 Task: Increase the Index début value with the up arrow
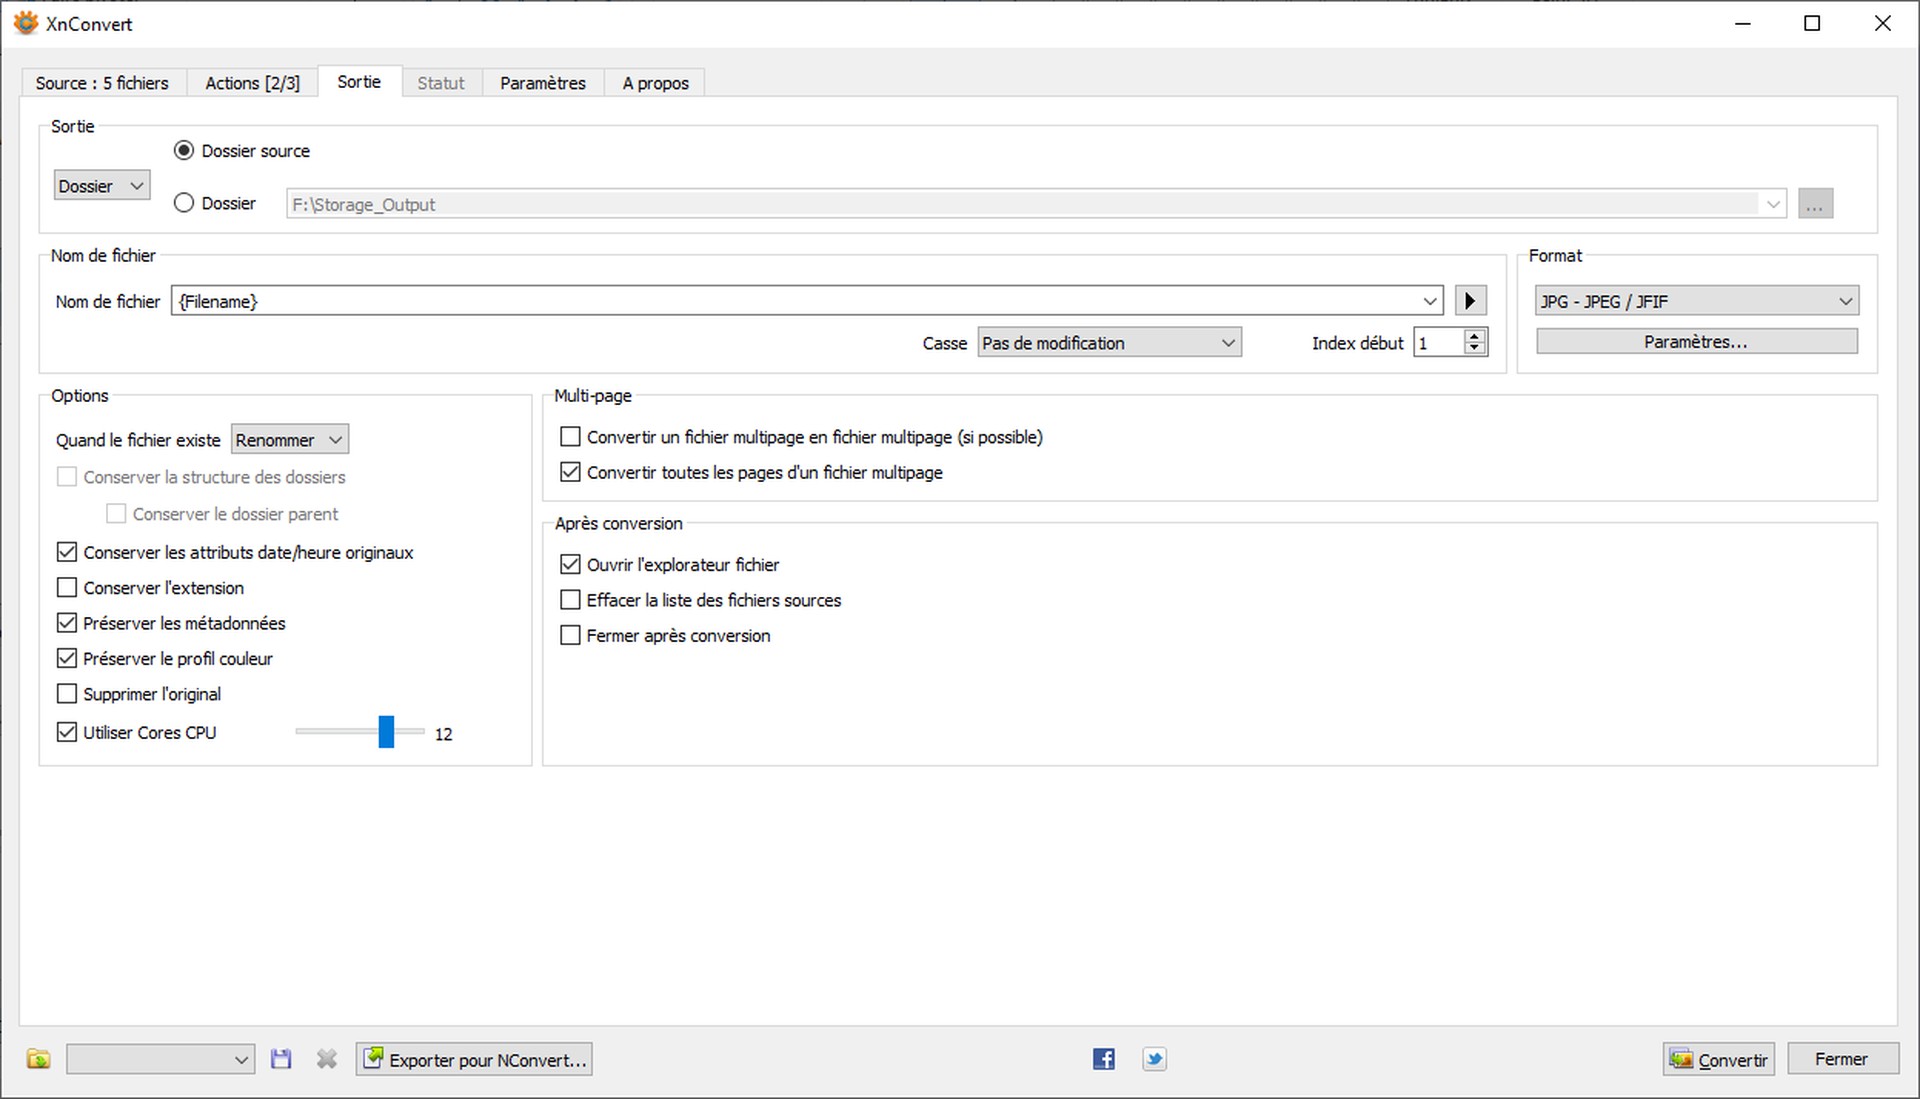coord(1474,336)
